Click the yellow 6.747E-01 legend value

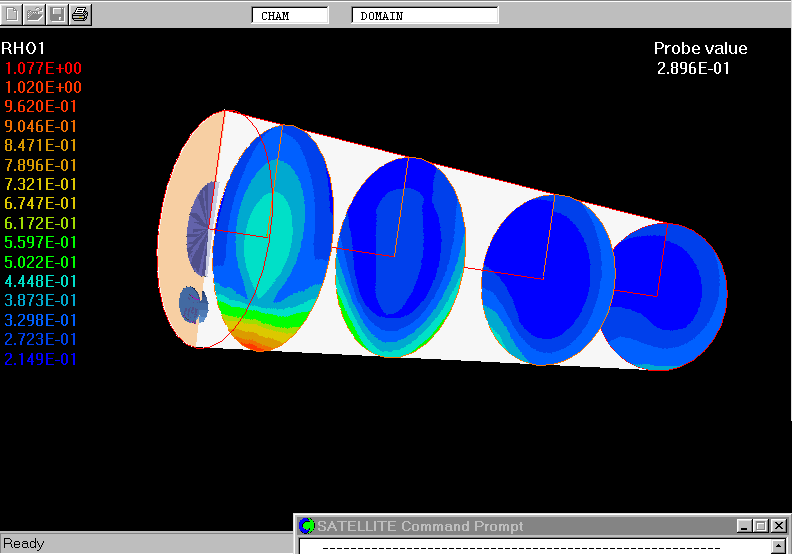[41, 204]
